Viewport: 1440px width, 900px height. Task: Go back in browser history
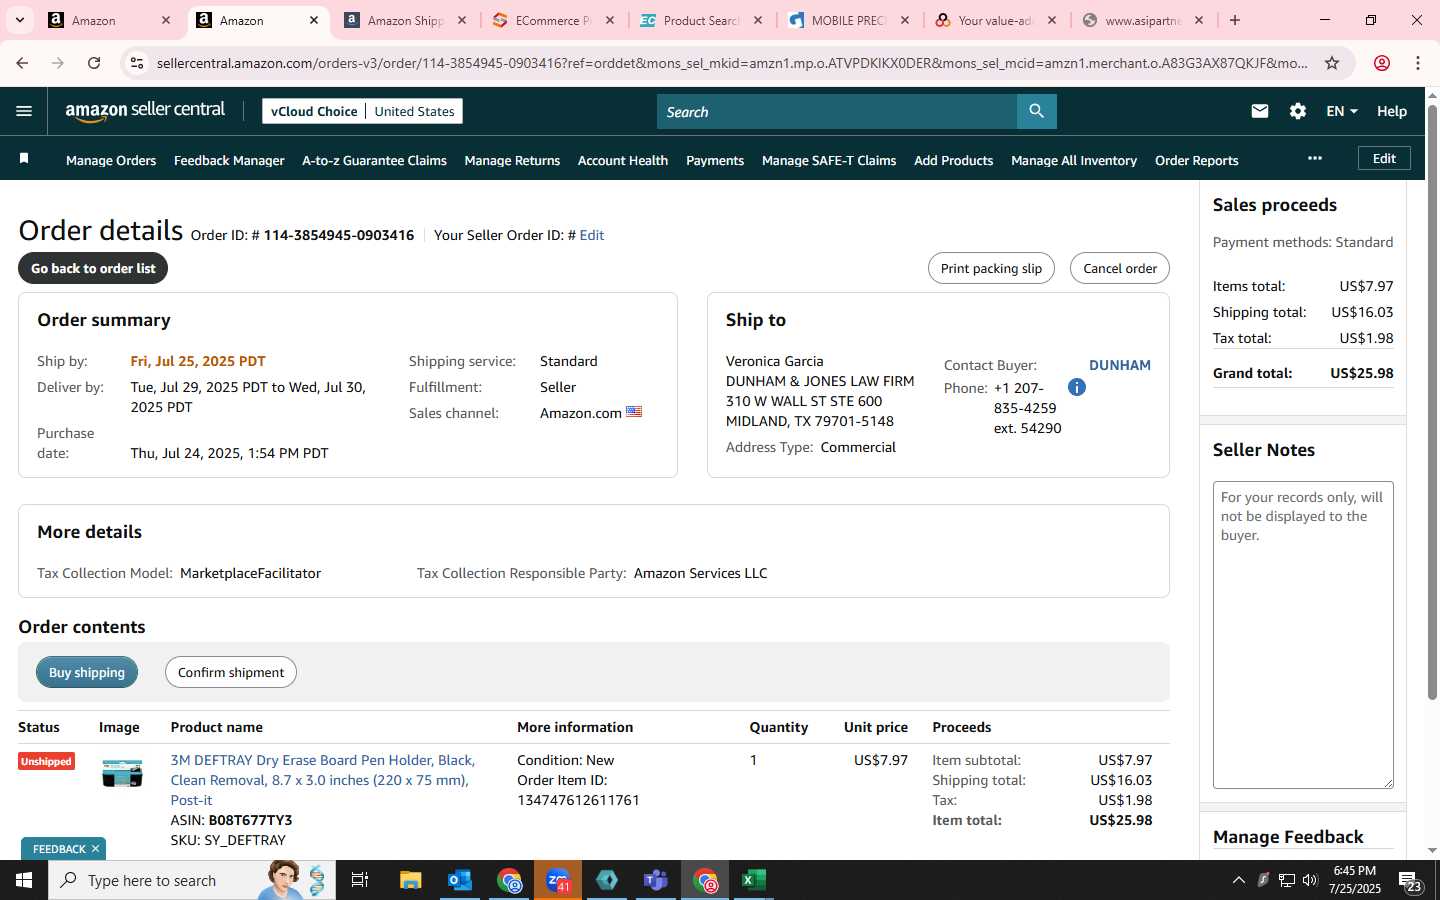(22, 63)
